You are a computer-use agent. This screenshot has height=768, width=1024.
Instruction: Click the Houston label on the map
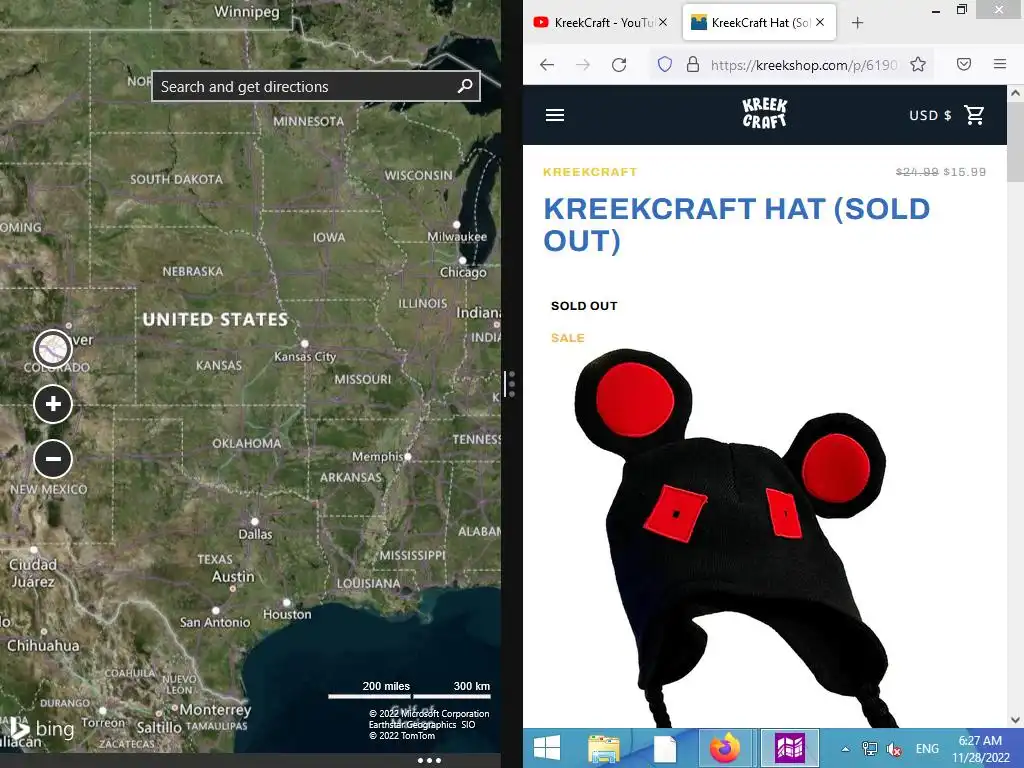pos(287,614)
